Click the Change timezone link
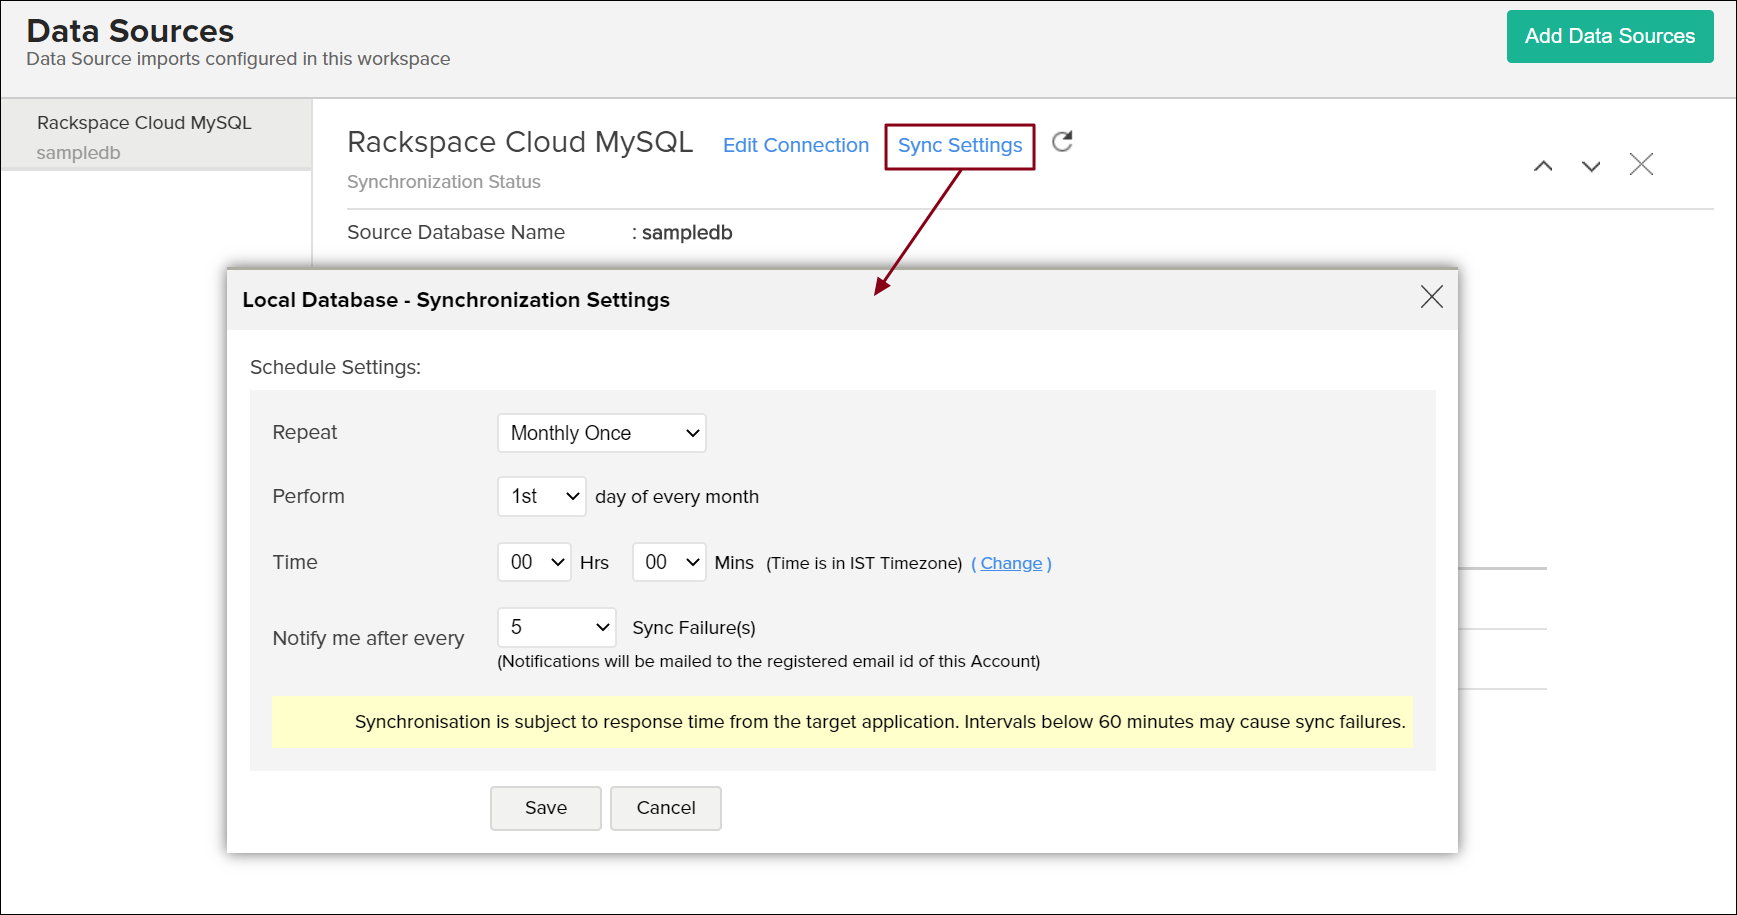The width and height of the screenshot is (1737, 915). pos(1011,563)
